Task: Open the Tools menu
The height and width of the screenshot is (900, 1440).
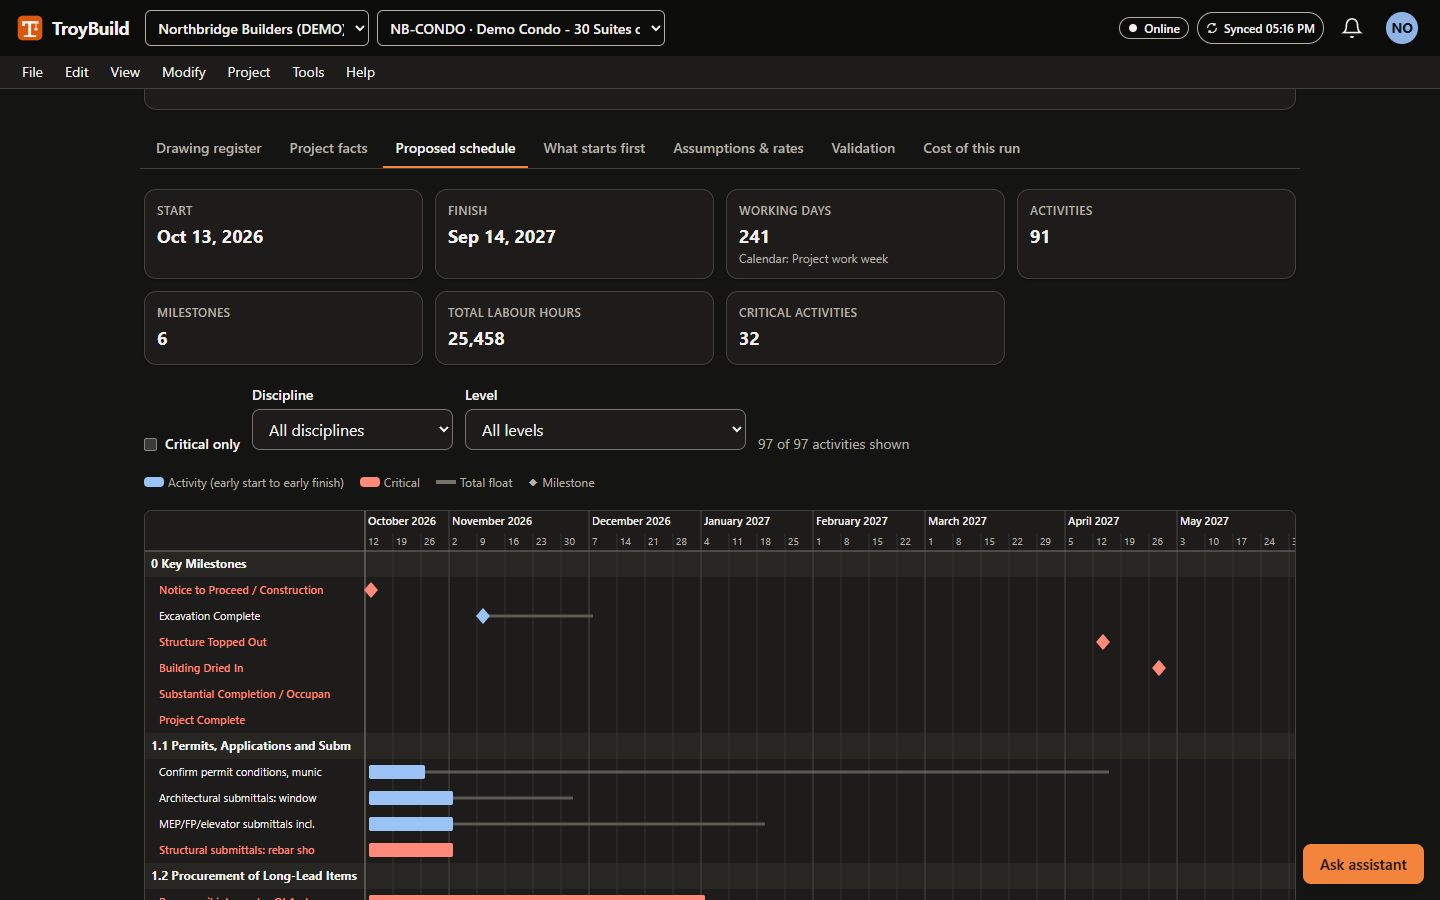Action: coord(308,72)
